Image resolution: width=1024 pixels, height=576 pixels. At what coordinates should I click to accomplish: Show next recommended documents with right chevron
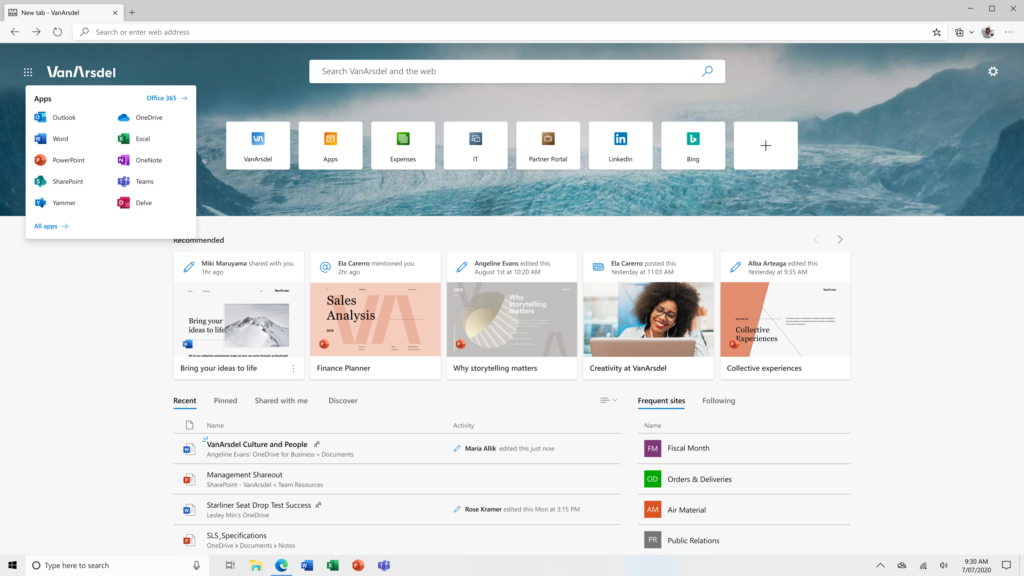pos(840,240)
